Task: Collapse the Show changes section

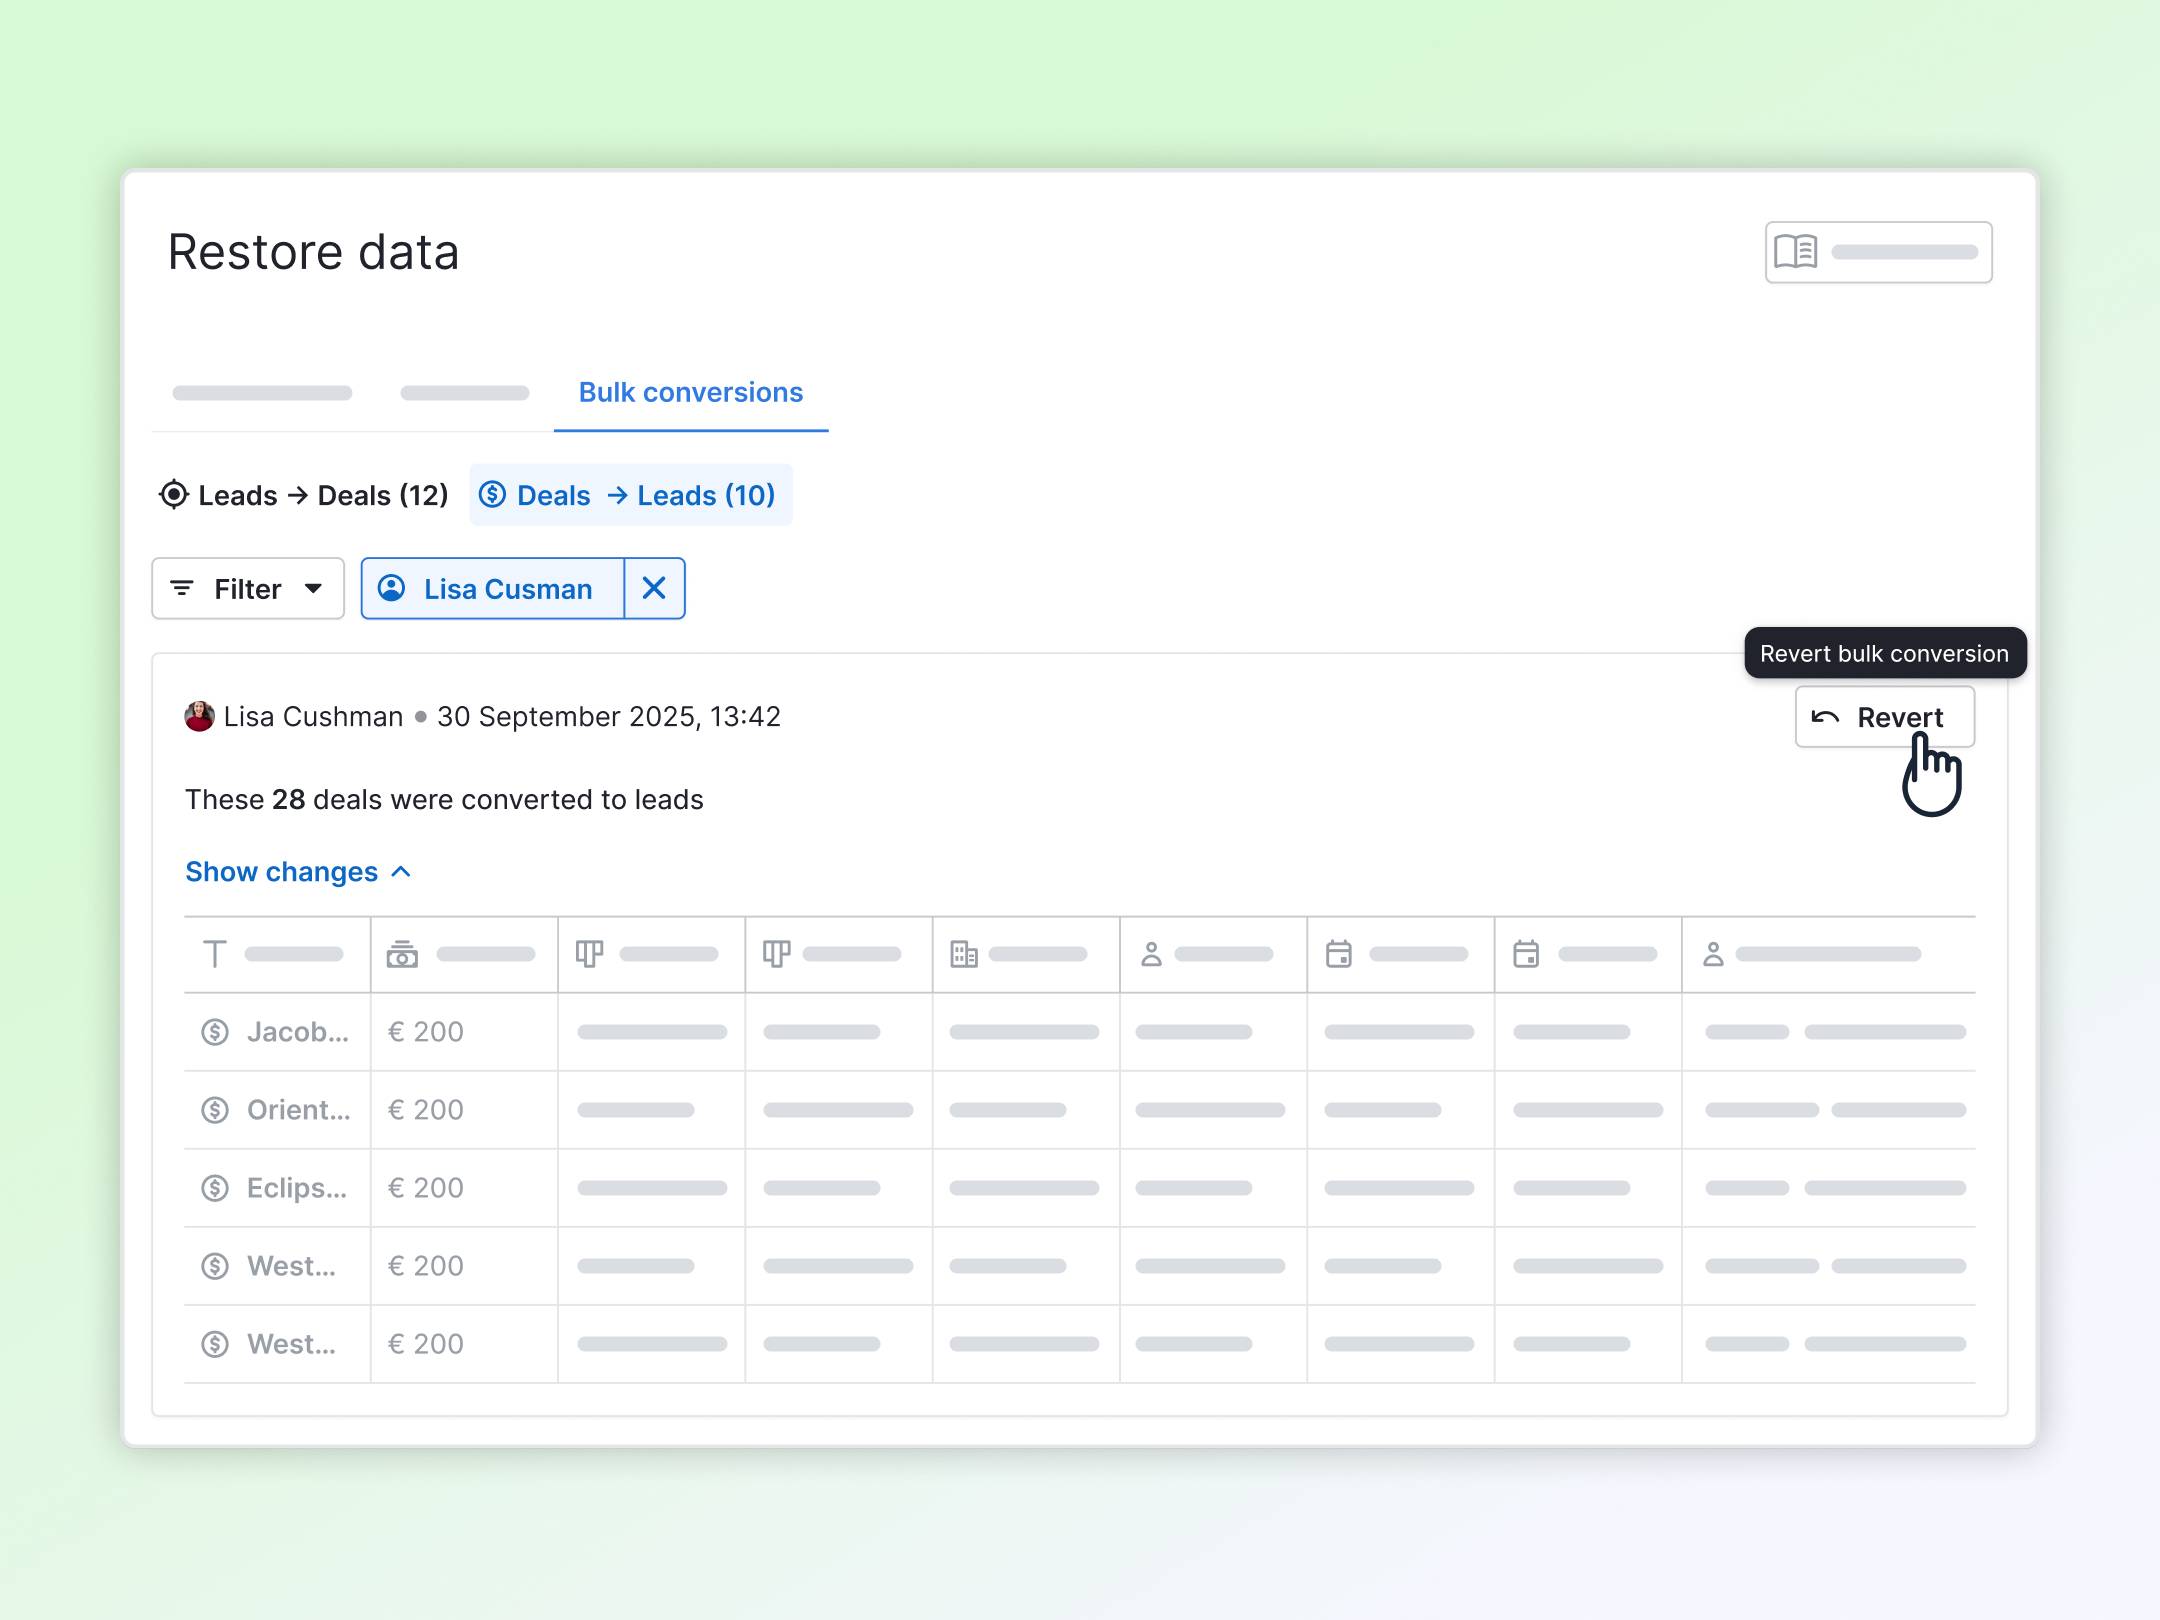Action: tap(298, 872)
